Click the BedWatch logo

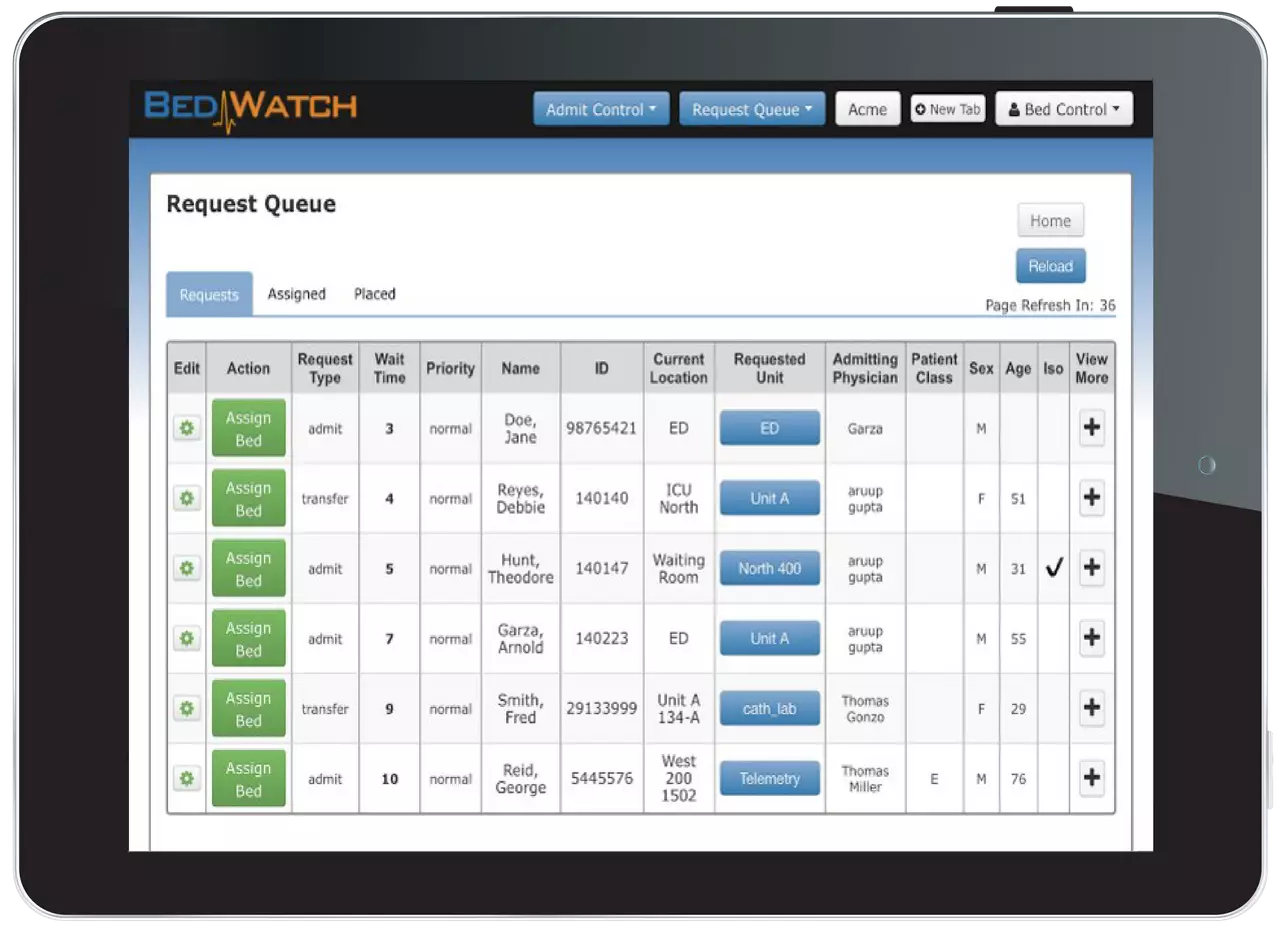tap(251, 108)
